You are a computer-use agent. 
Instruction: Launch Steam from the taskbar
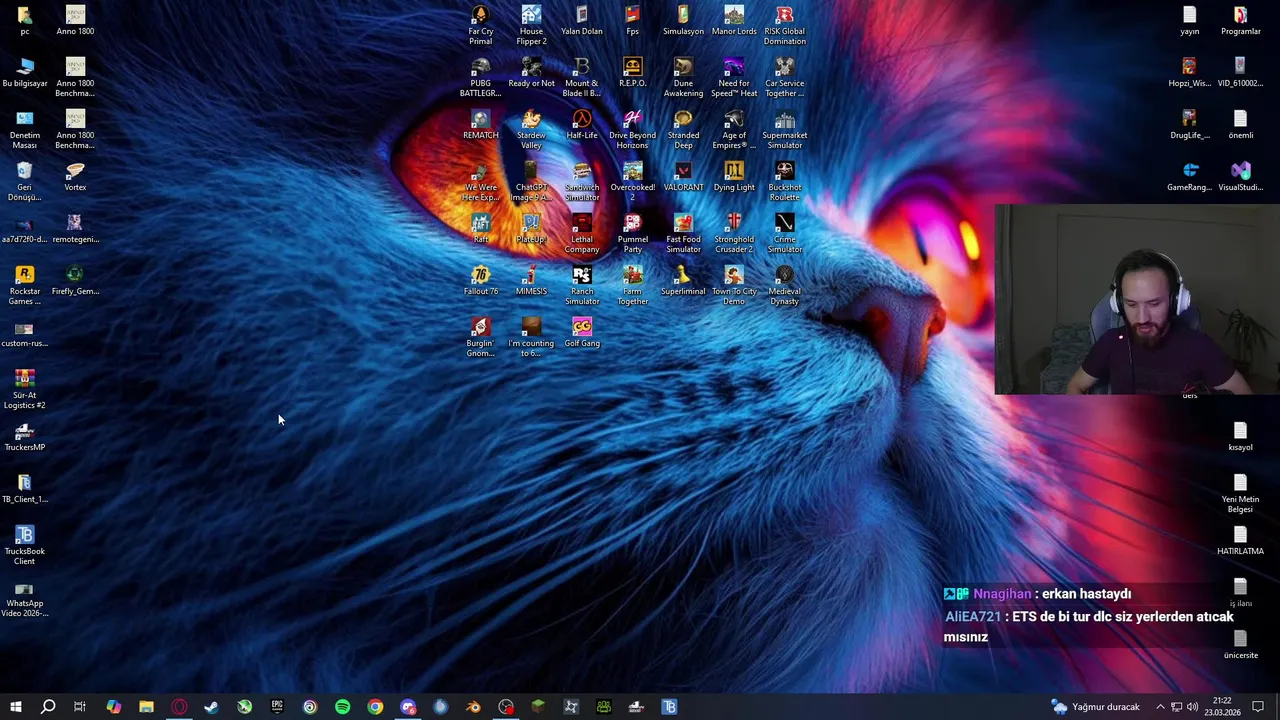(x=211, y=707)
